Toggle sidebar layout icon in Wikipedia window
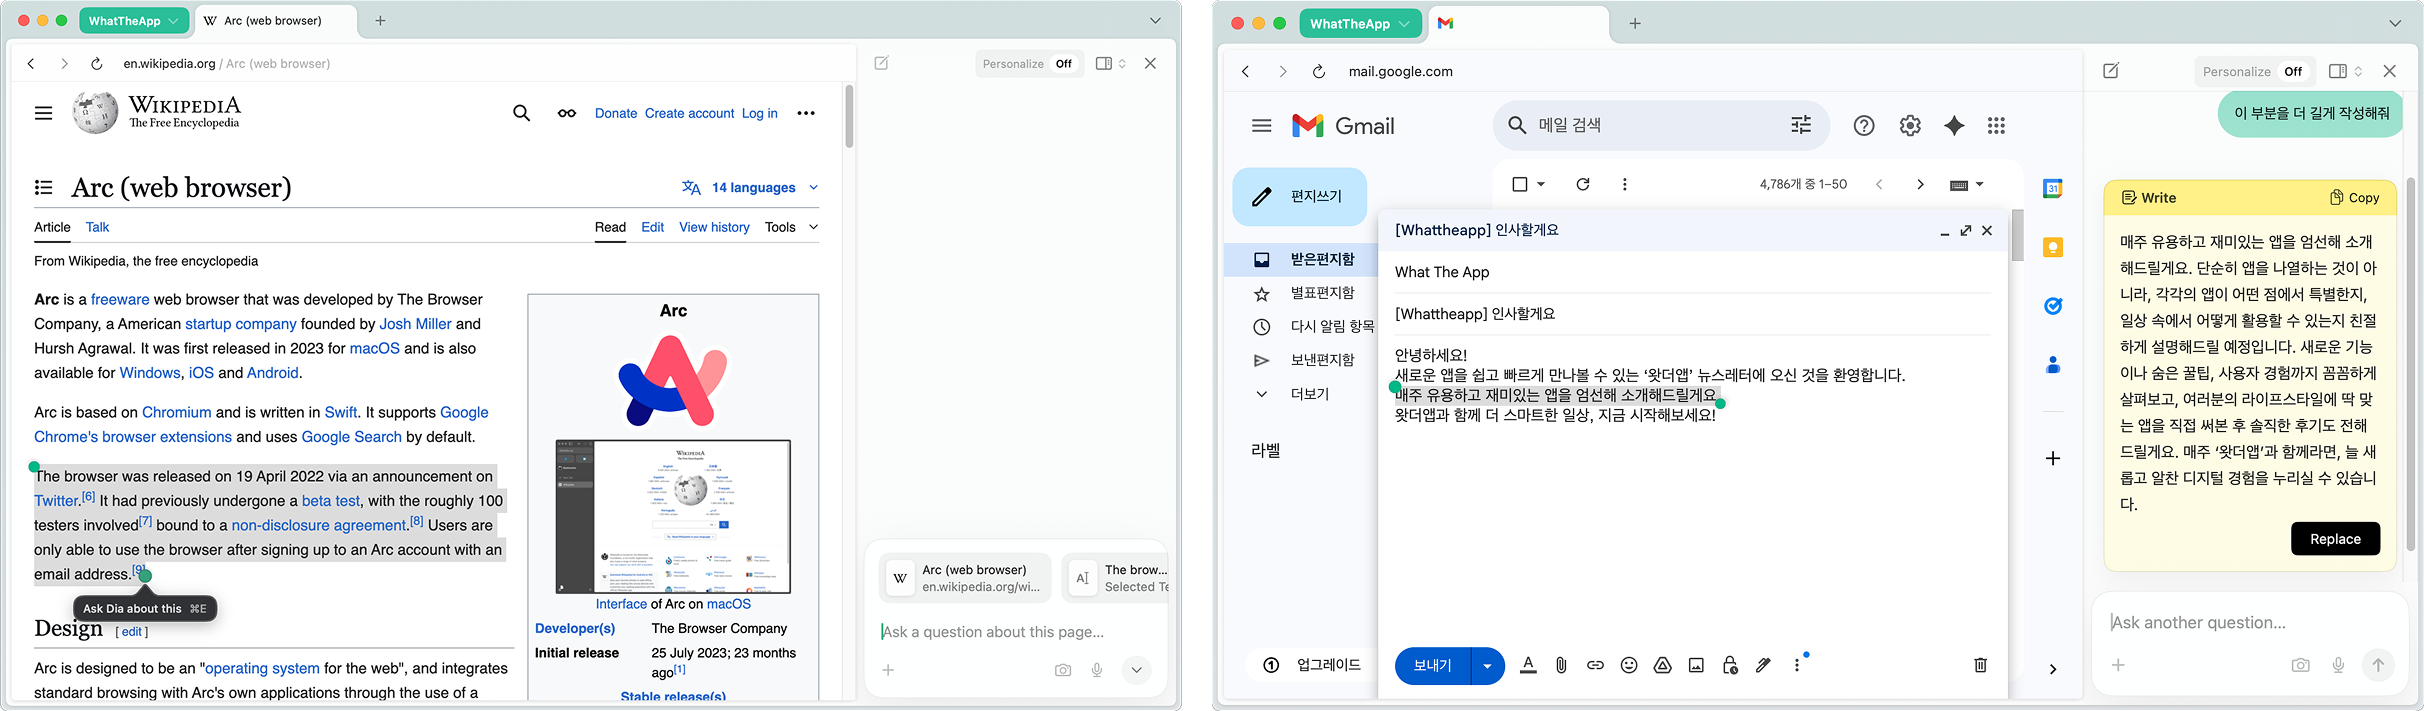This screenshot has height=711, width=2424. pos(1104,63)
